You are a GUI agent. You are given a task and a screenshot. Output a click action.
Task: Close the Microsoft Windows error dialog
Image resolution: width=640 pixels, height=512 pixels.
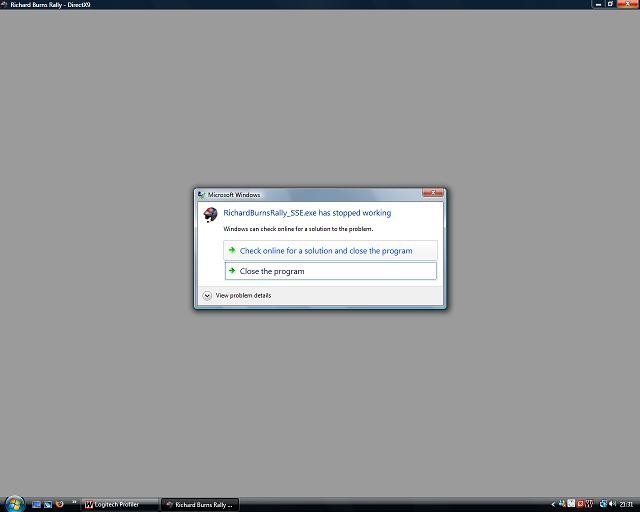pyautogui.click(x=433, y=193)
